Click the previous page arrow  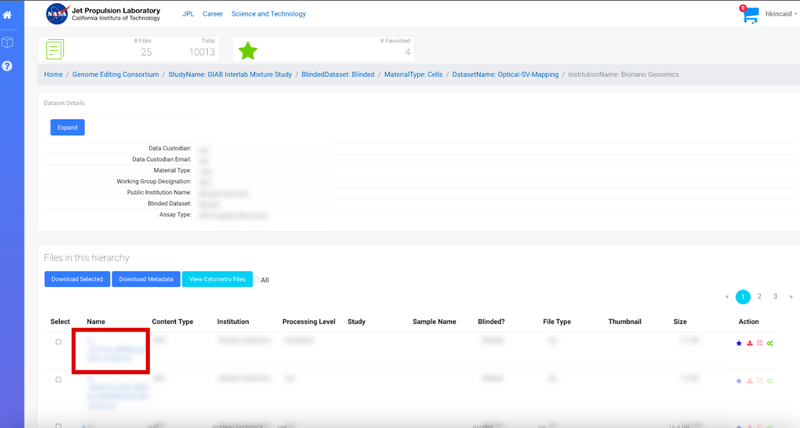727,296
